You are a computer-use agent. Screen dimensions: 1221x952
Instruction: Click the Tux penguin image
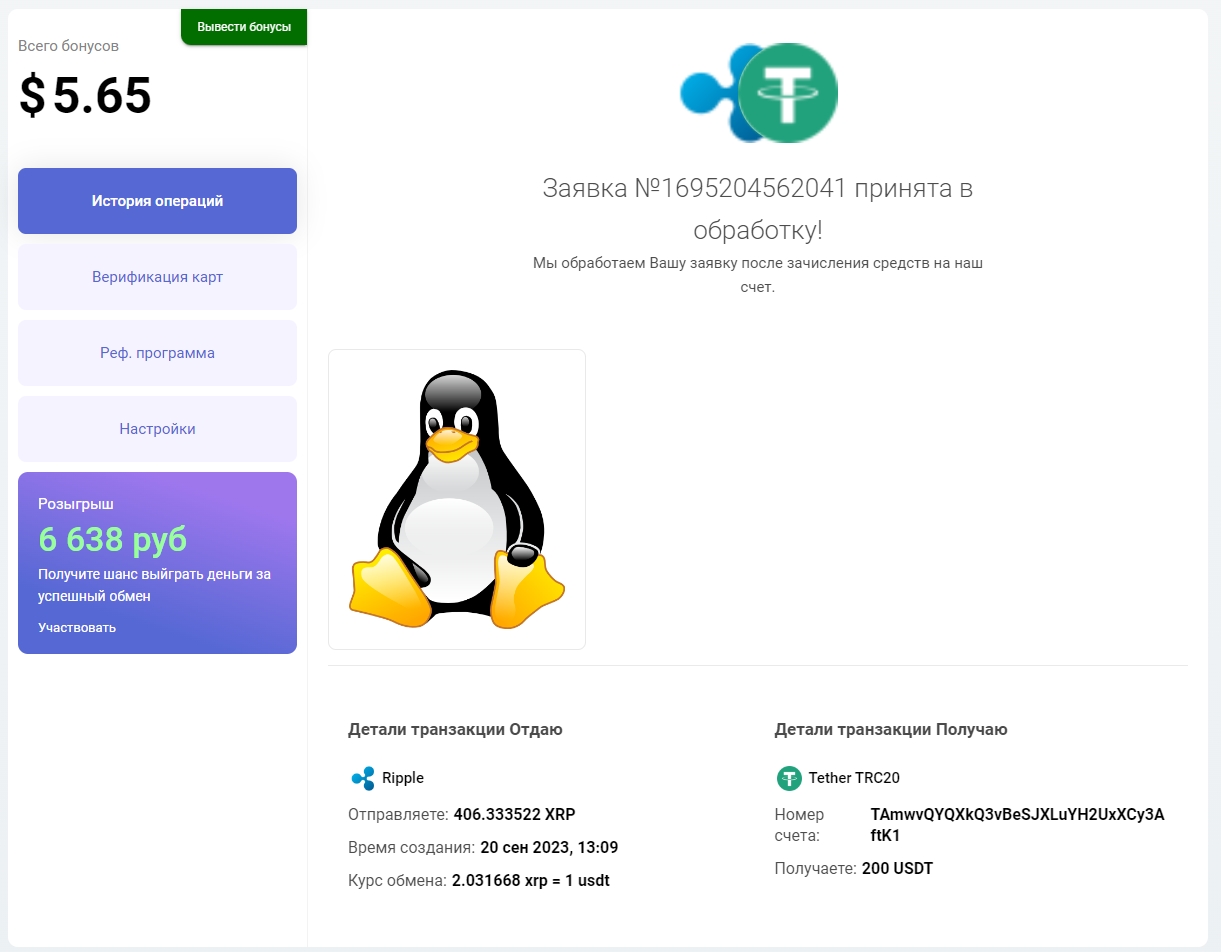(x=457, y=499)
